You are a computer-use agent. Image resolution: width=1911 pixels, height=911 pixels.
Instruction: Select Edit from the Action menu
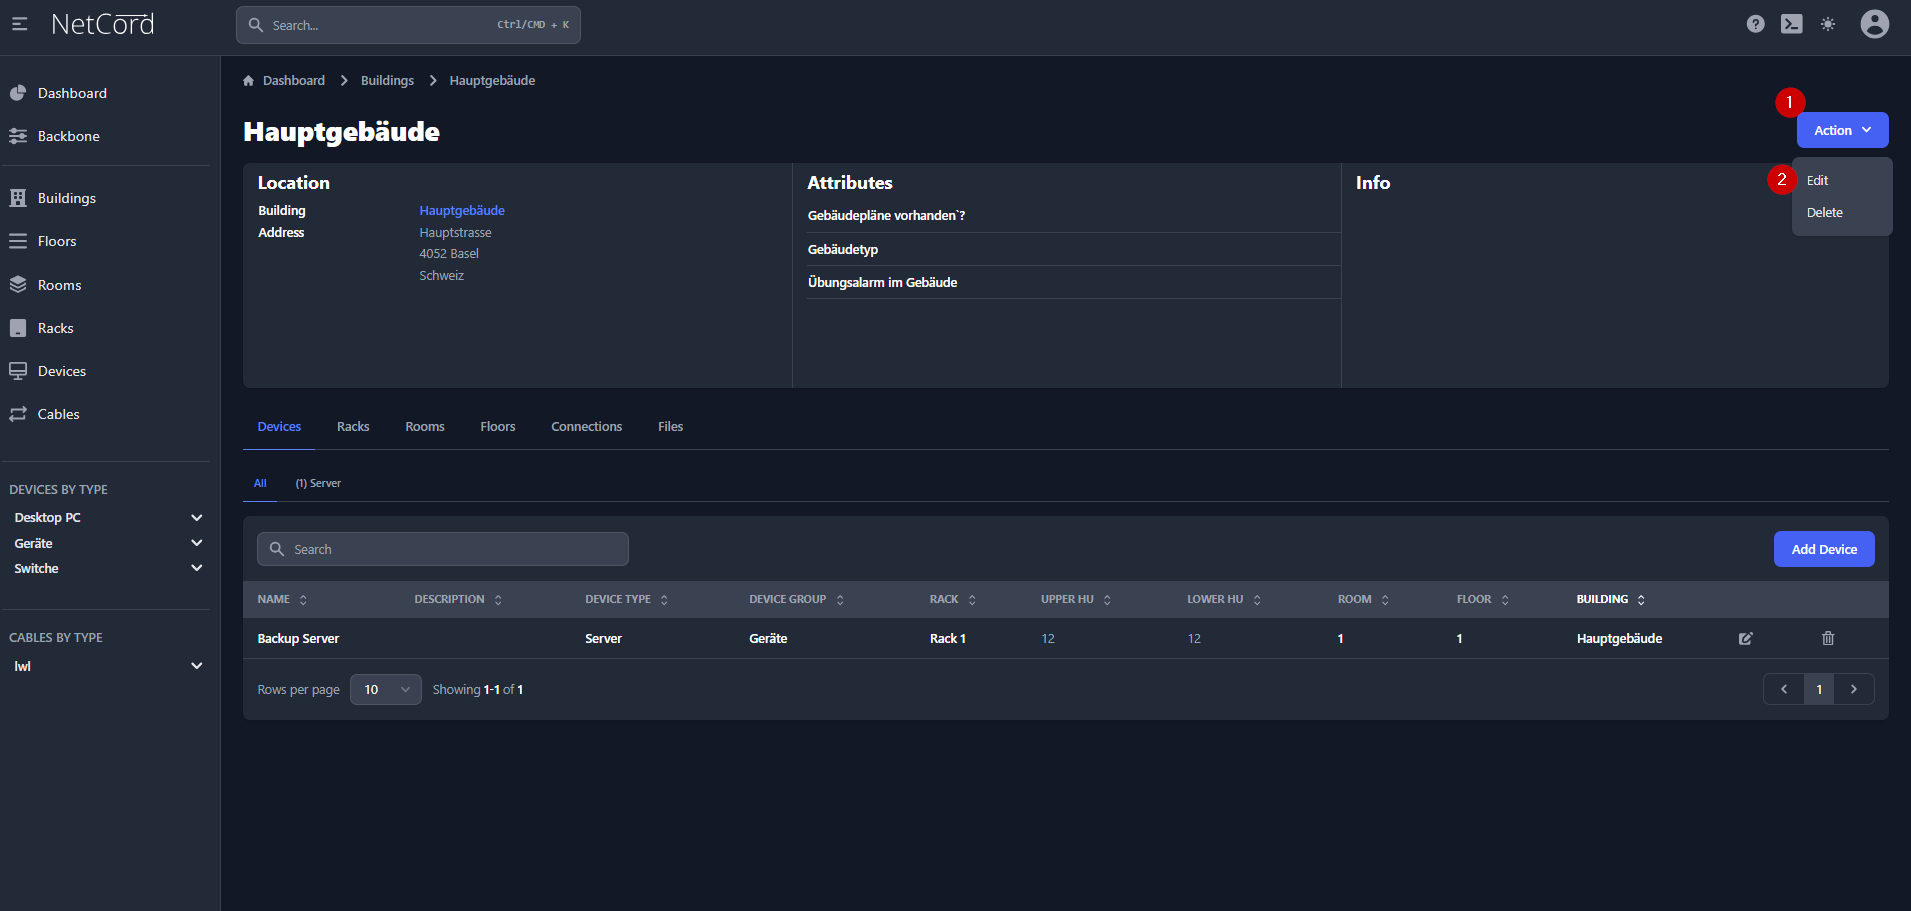(x=1817, y=181)
